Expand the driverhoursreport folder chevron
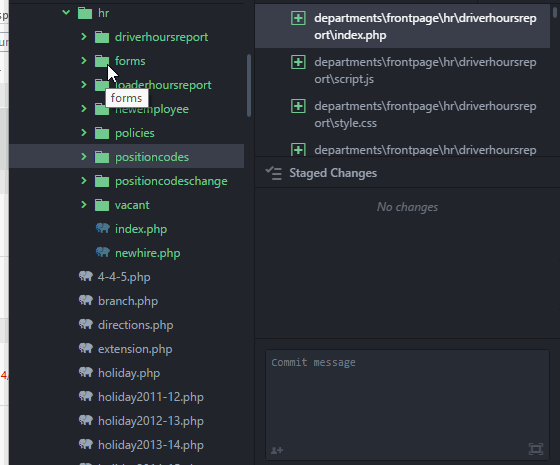Image resolution: width=560 pixels, height=465 pixels. [84, 36]
